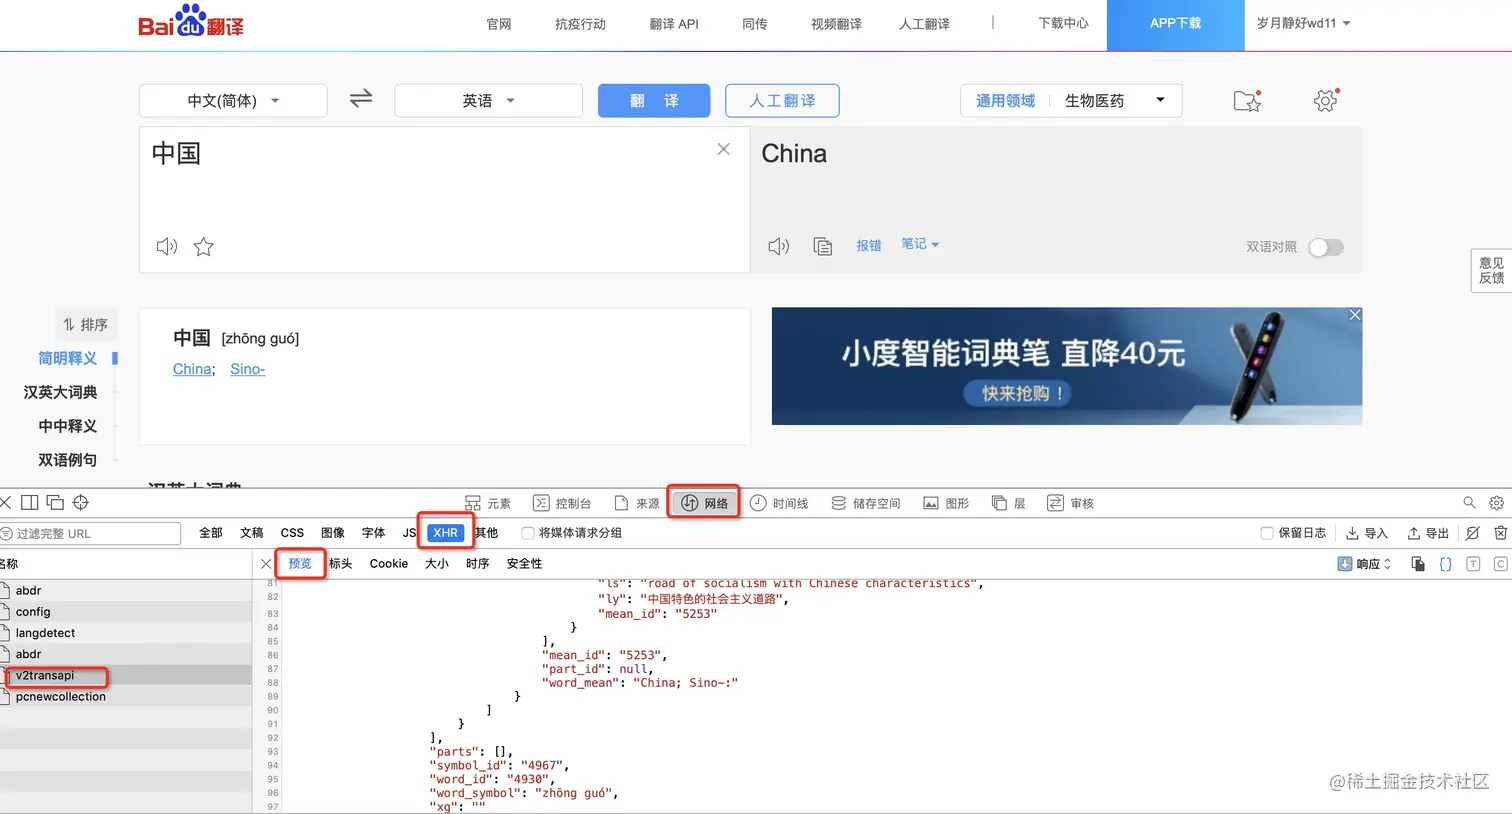Play source text audio speaker icon
Screen dimensions: 1512x814
167,246
